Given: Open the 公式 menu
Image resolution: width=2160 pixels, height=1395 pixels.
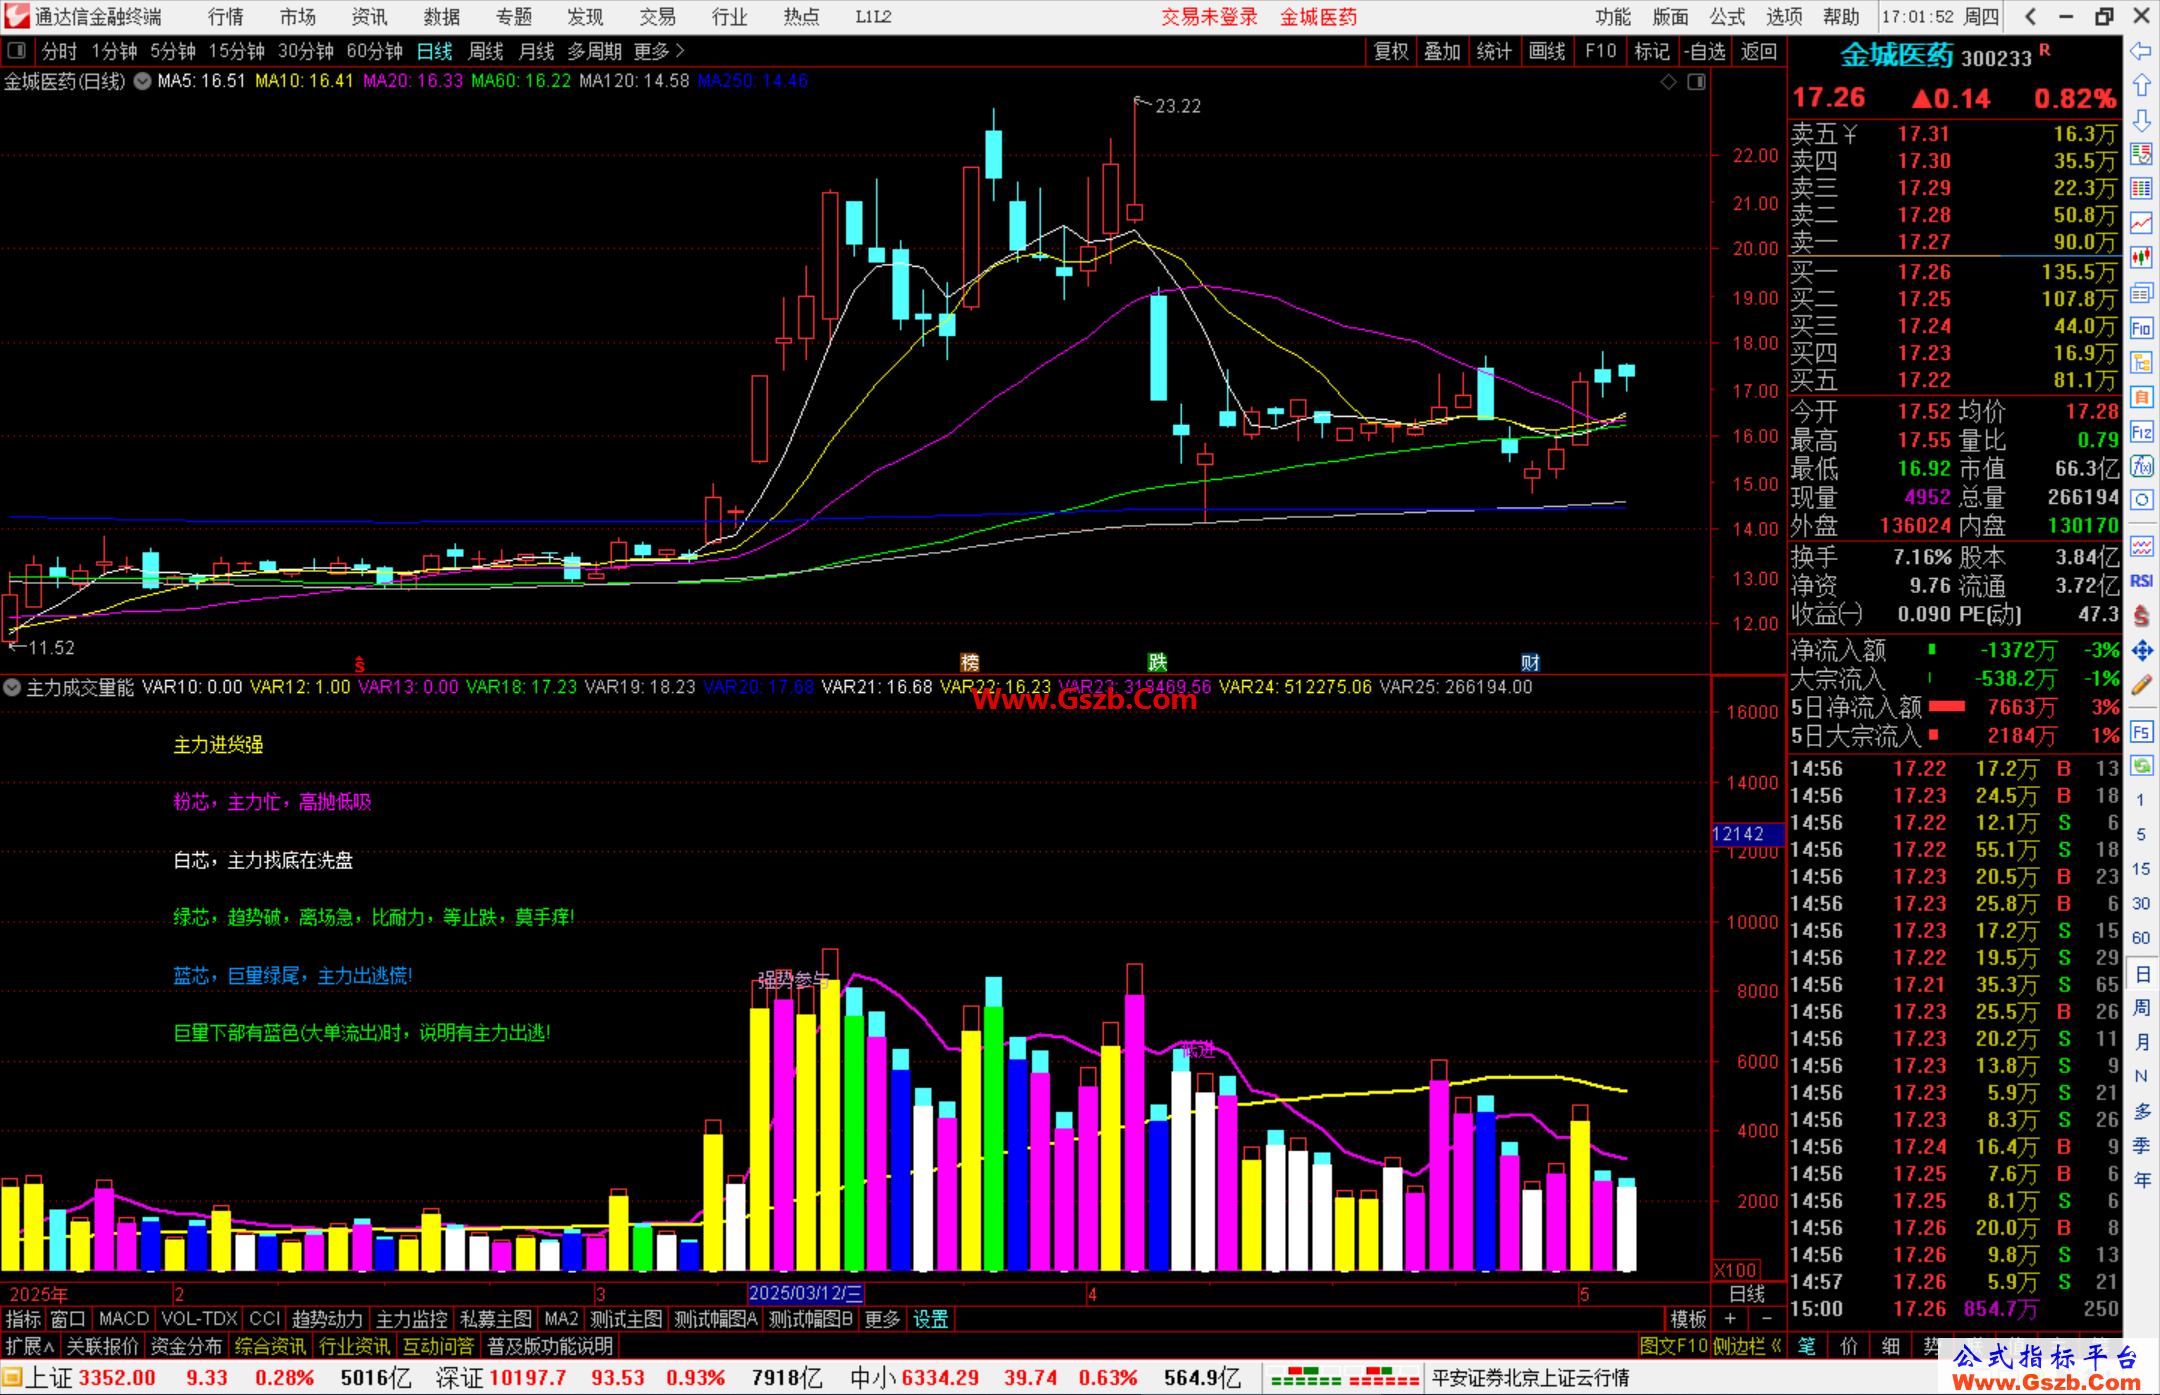Looking at the screenshot, I should 1727,17.
